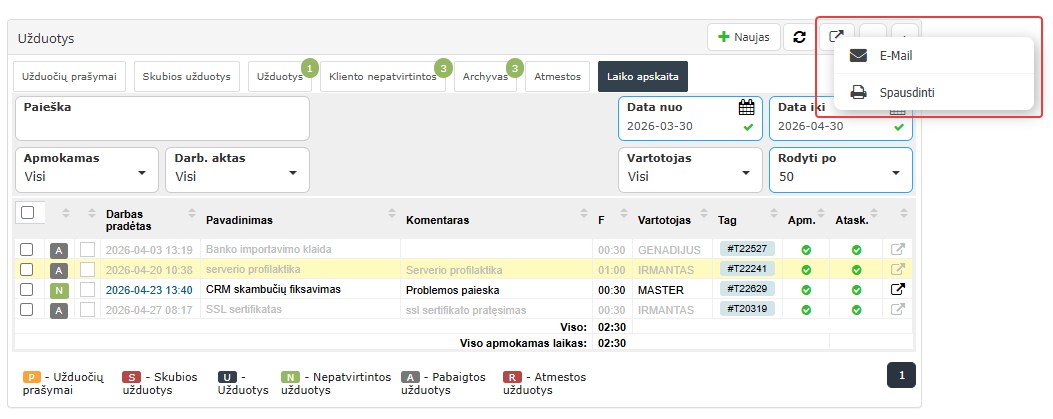
Task: Click the green N status badge in CRM row
Action: click(x=59, y=291)
